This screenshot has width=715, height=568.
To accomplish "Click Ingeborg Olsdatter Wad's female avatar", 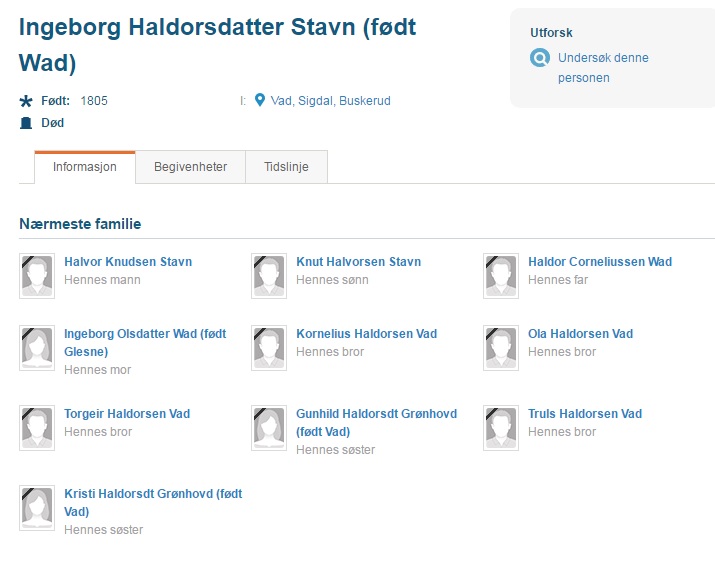I will click(37, 348).
